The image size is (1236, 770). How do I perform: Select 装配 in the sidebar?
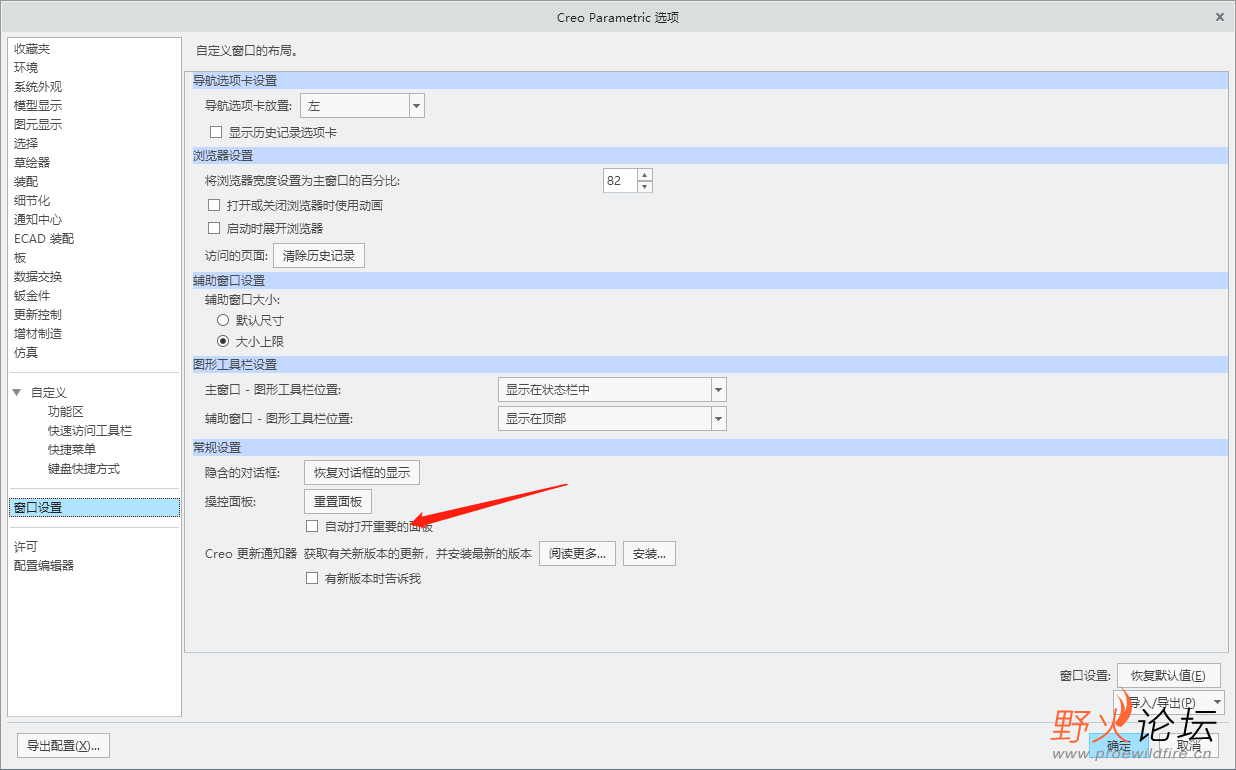point(26,182)
